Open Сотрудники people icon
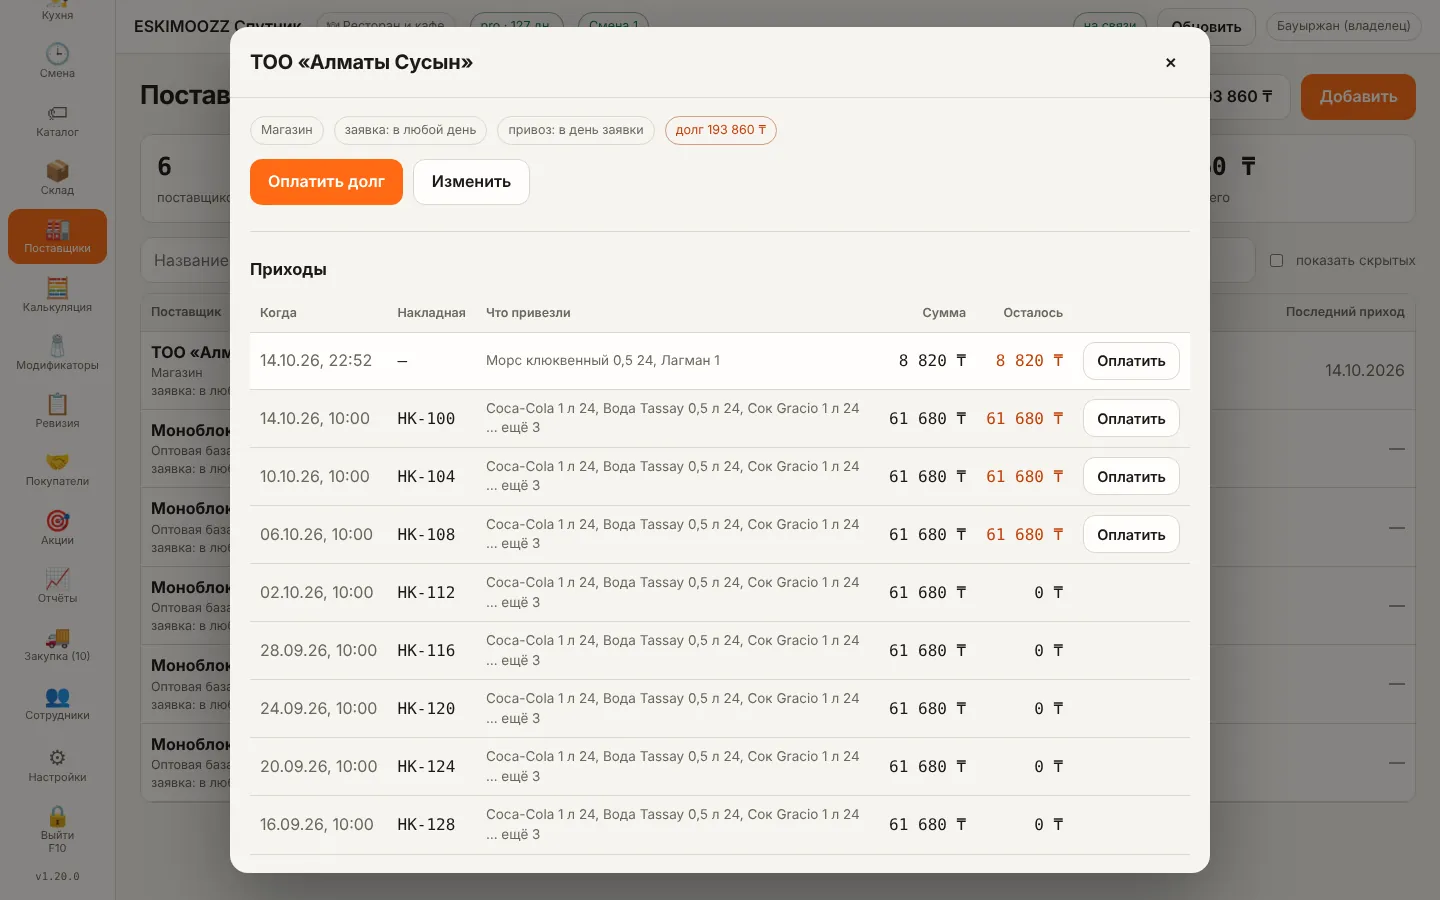1440x900 pixels. 57,696
